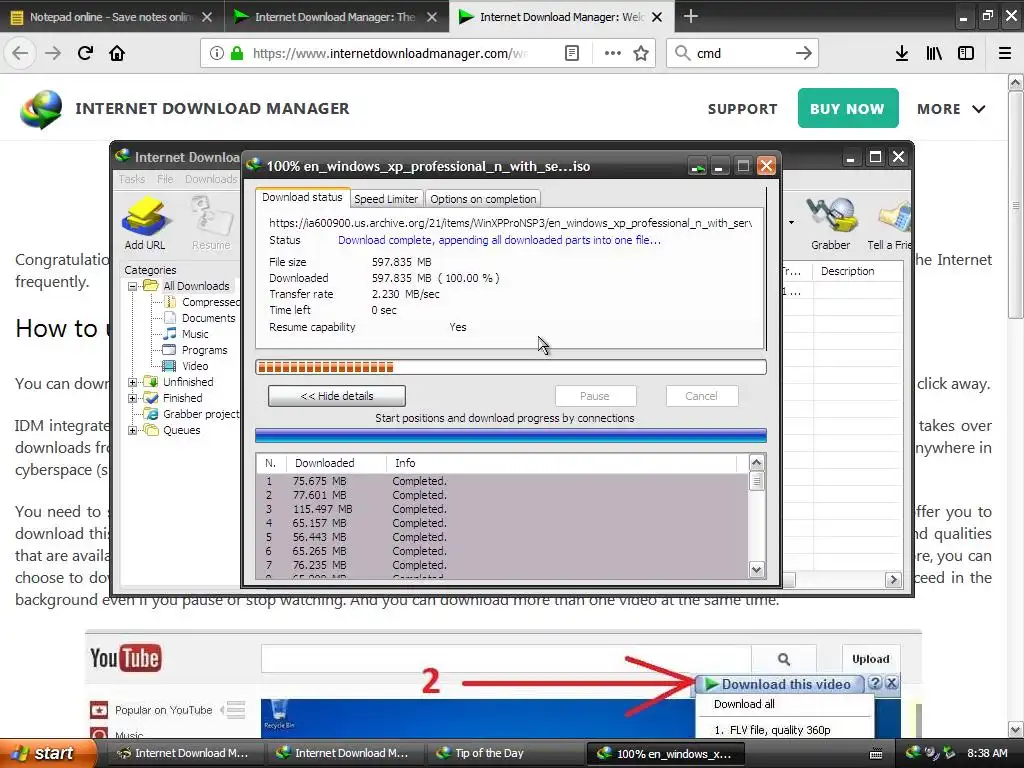Screen dimensions: 1024x768
Task: Expand the Queues tree node
Action: 133,430
